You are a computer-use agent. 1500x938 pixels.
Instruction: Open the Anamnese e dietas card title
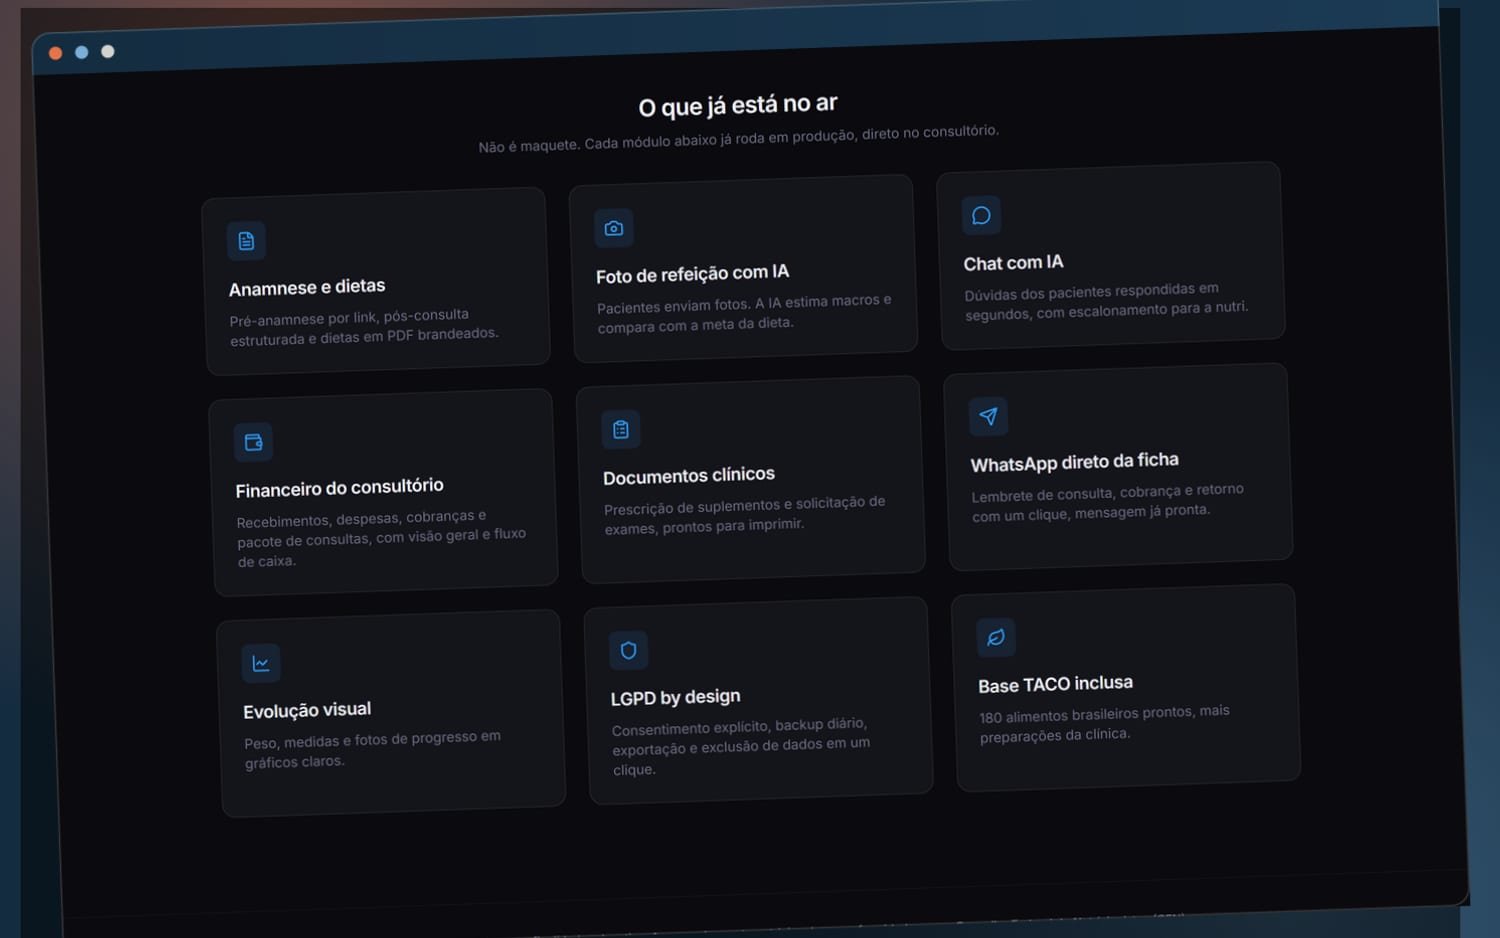coord(307,288)
